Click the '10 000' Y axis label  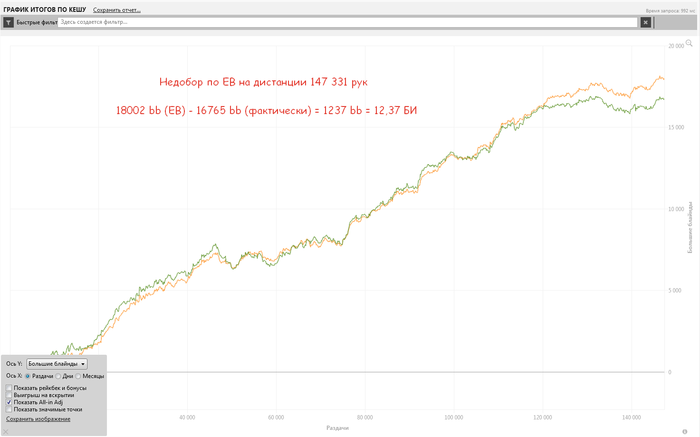[676, 209]
